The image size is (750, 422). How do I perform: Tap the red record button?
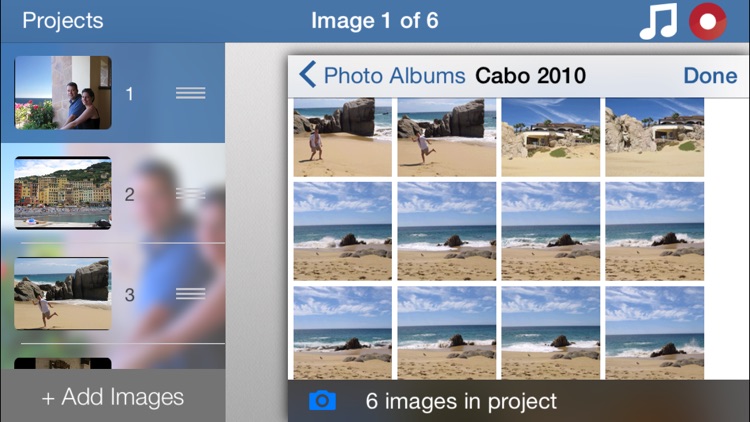[708, 22]
